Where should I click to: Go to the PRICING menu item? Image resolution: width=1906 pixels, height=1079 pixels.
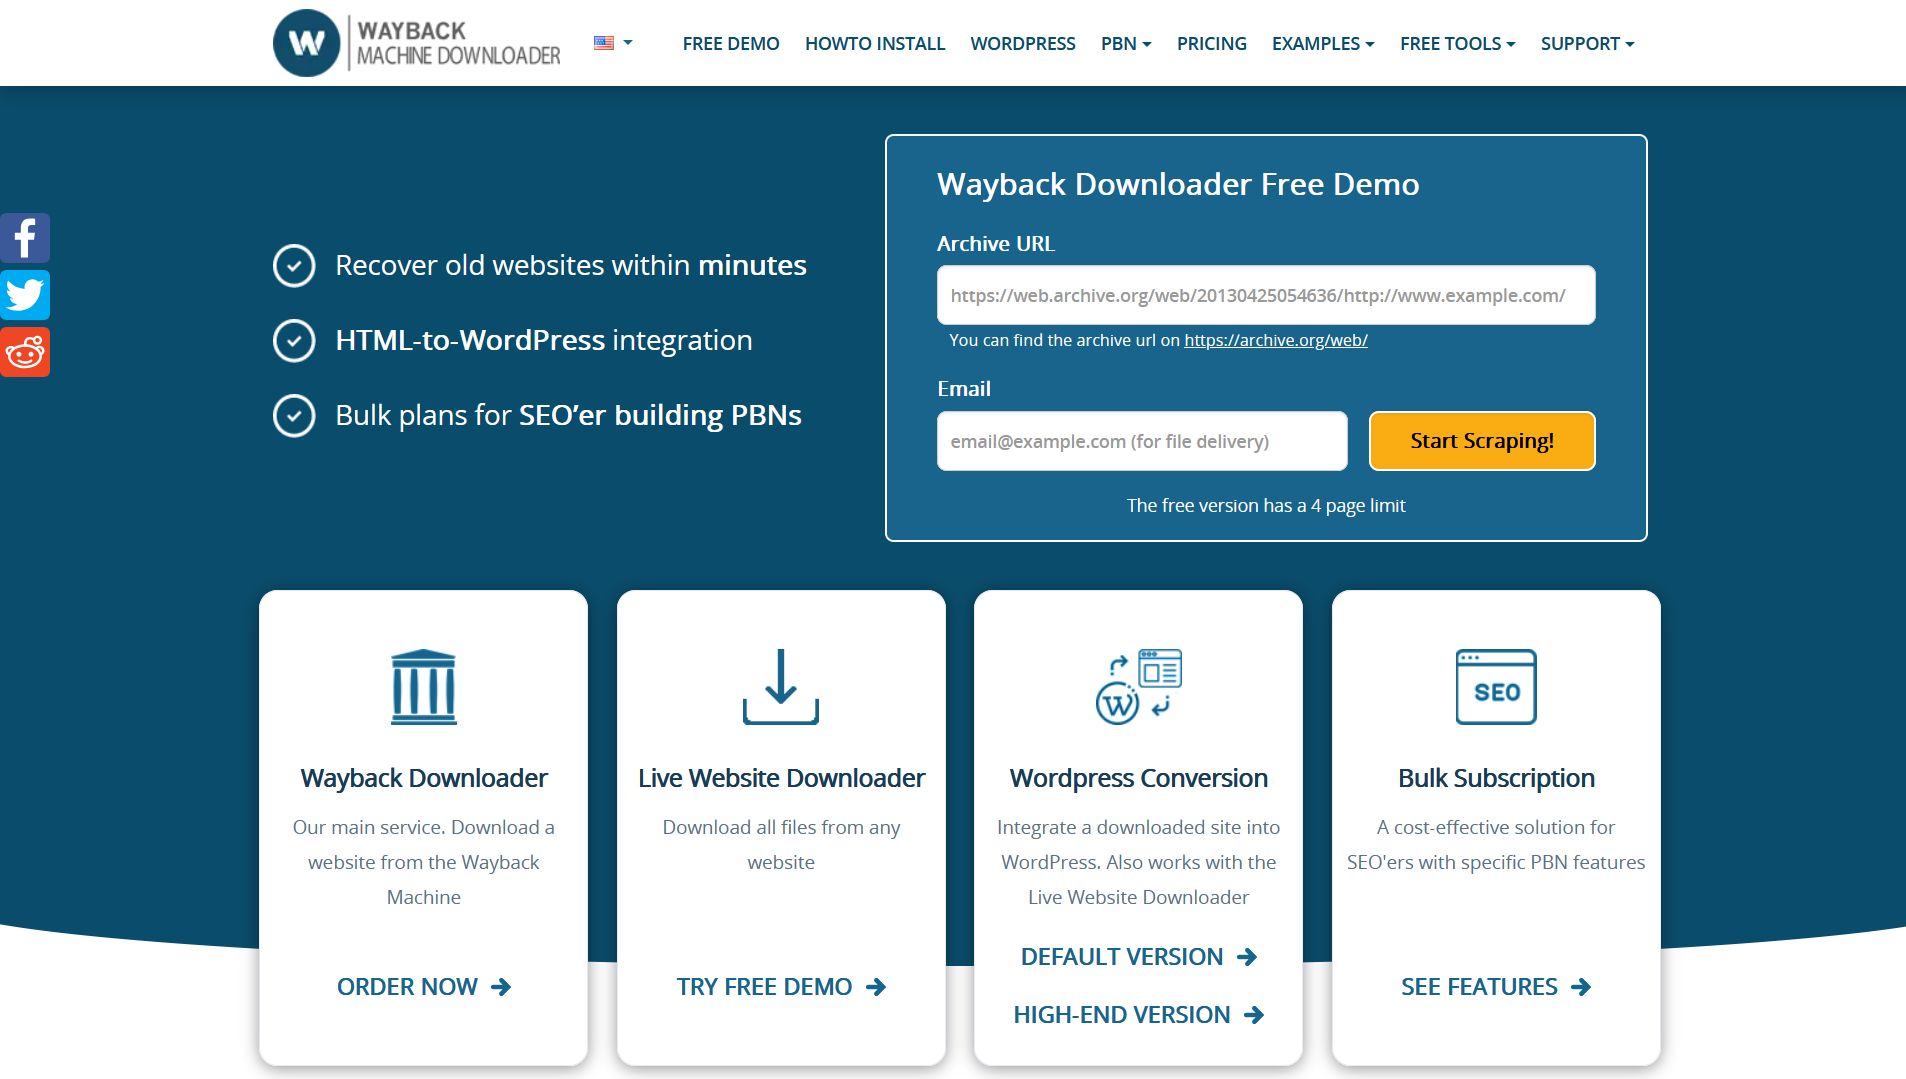coord(1211,43)
